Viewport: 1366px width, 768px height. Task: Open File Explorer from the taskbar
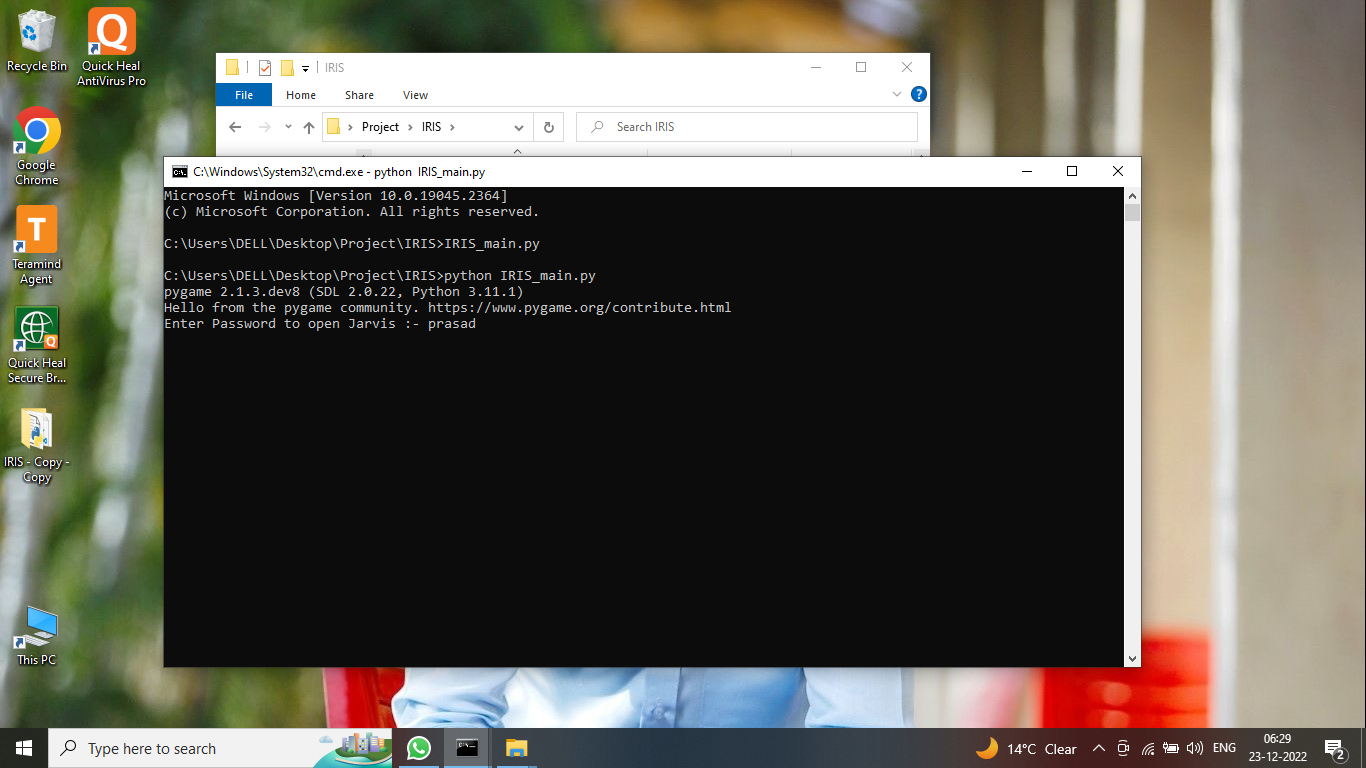[515, 748]
